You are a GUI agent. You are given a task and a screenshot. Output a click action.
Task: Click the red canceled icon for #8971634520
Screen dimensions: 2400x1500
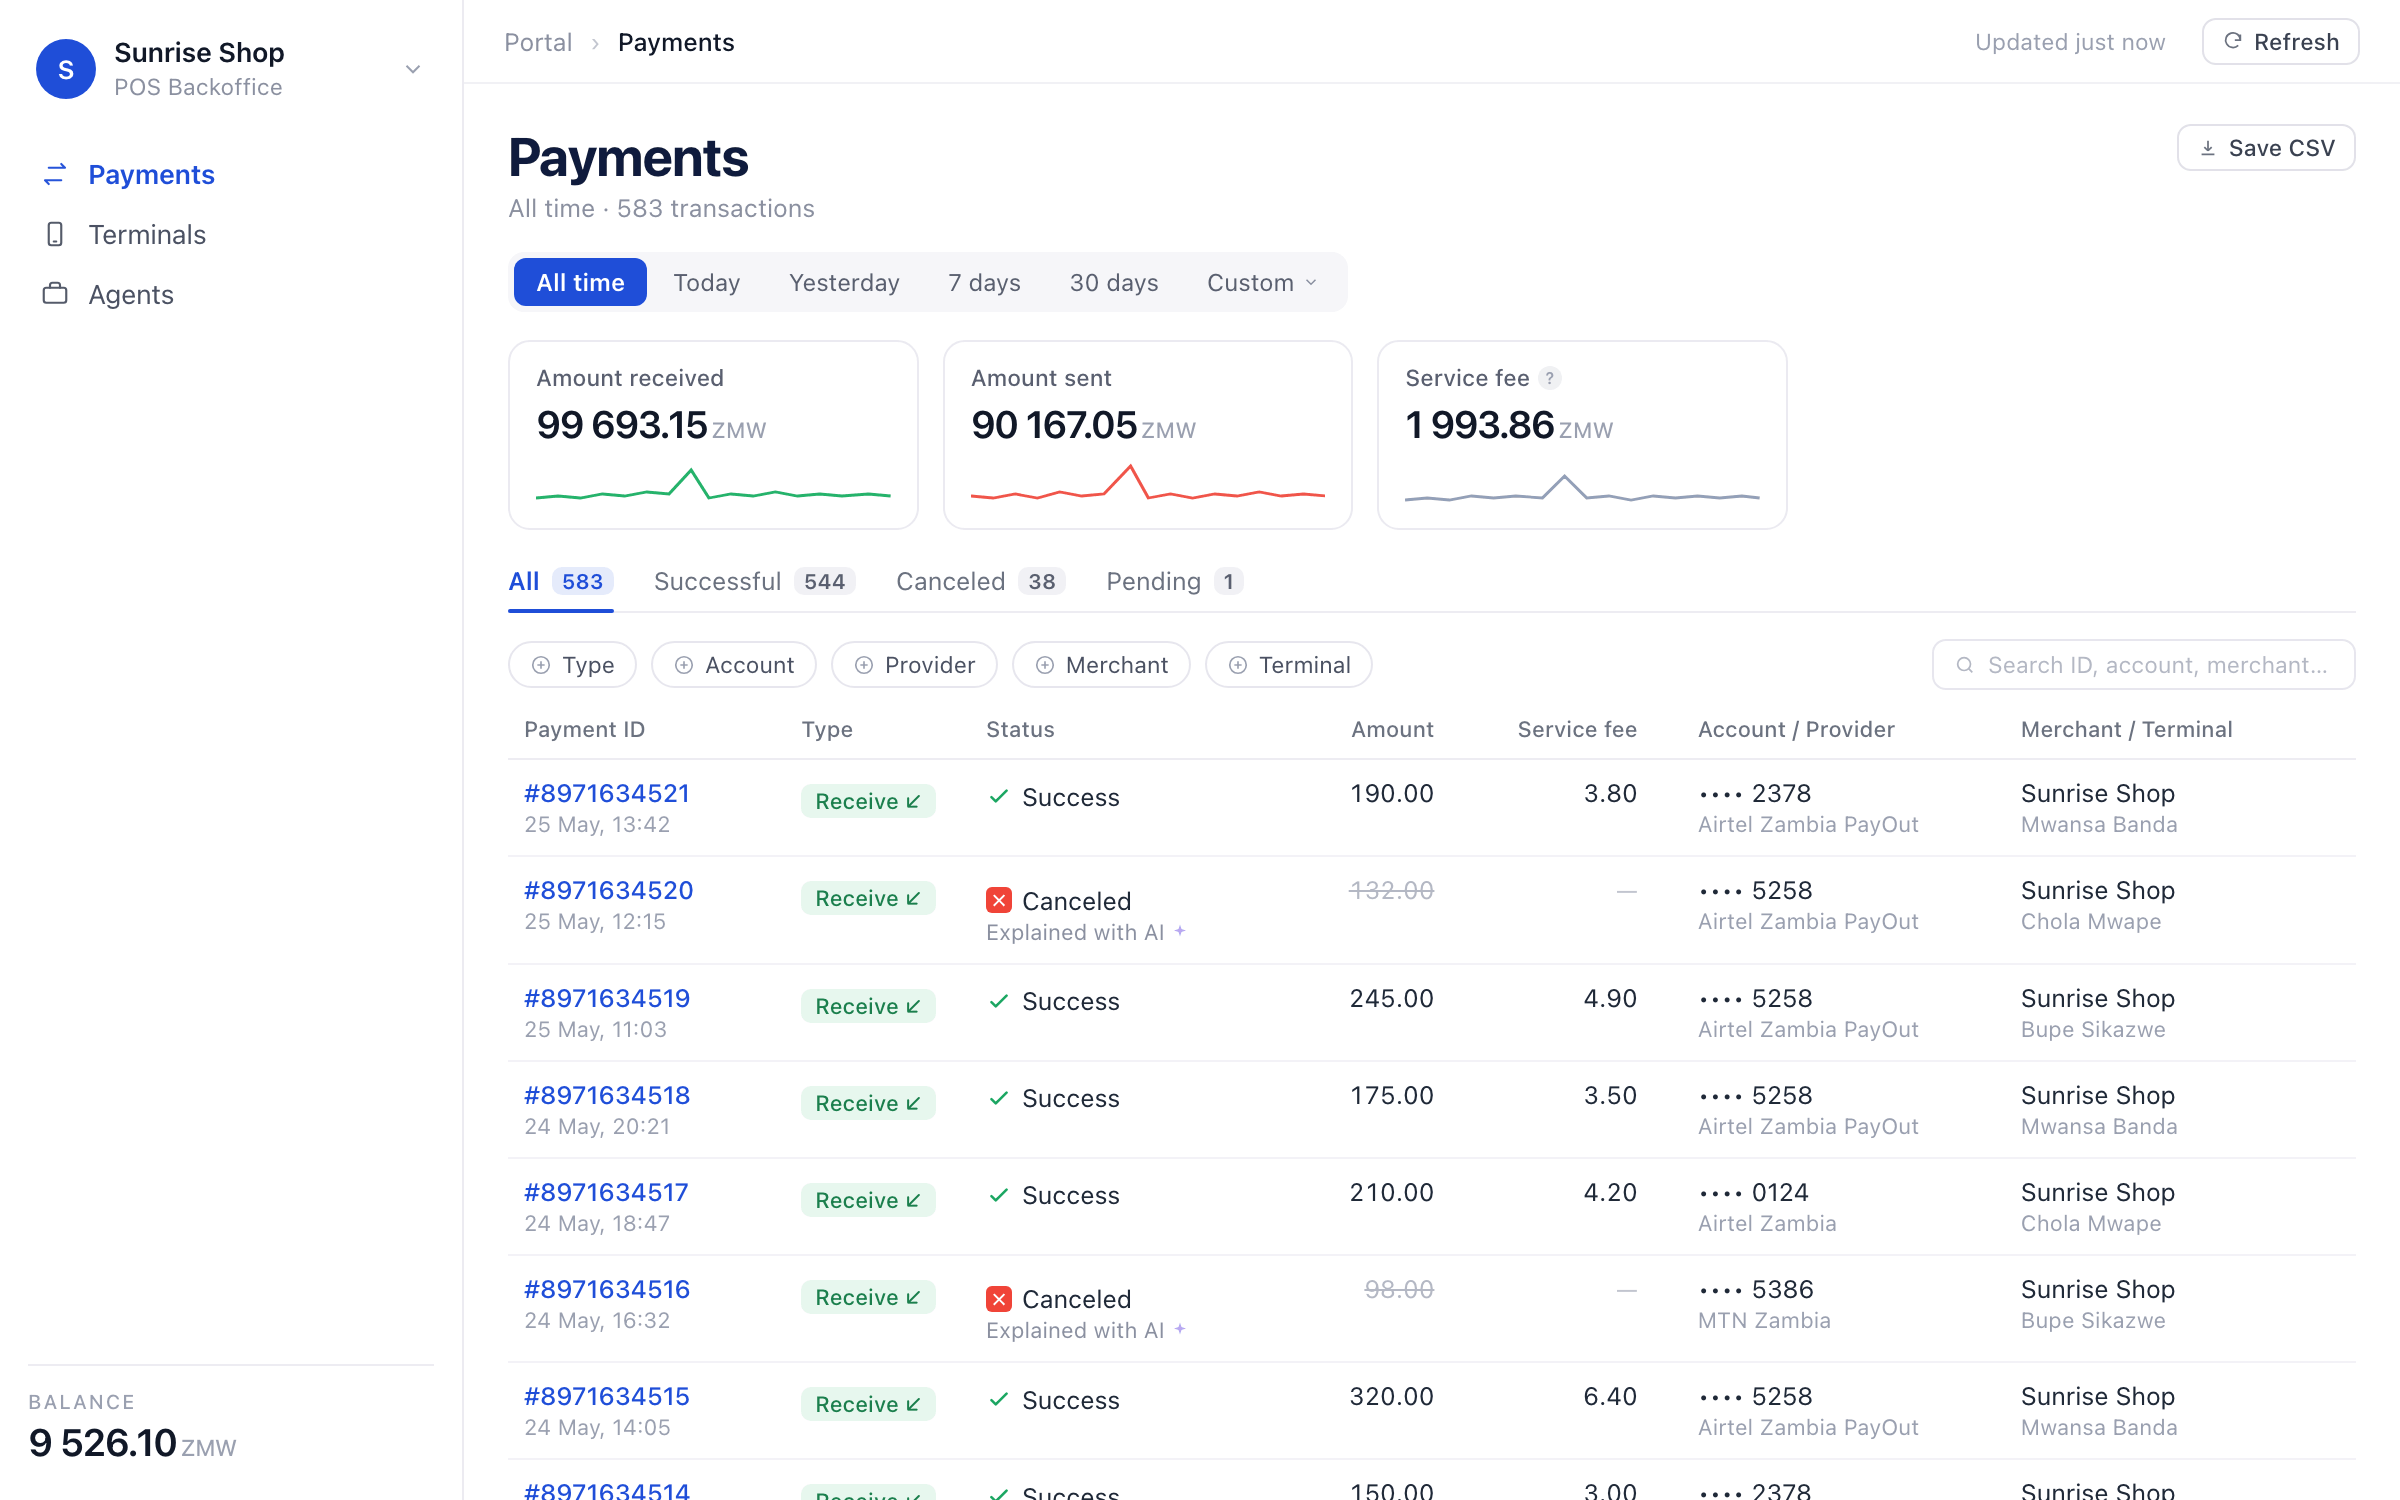pyautogui.click(x=999, y=900)
